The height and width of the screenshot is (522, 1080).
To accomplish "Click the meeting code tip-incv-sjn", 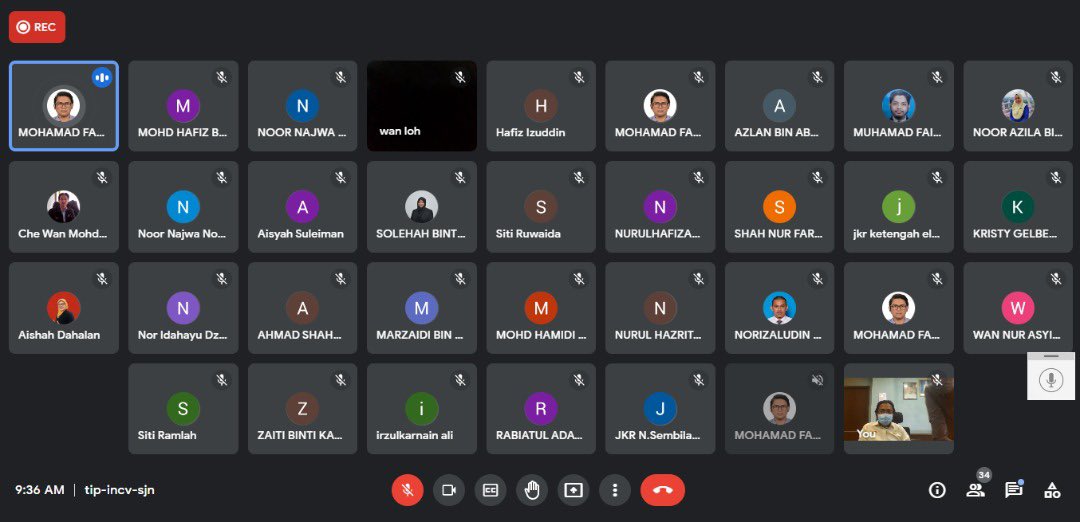I will tap(119, 490).
